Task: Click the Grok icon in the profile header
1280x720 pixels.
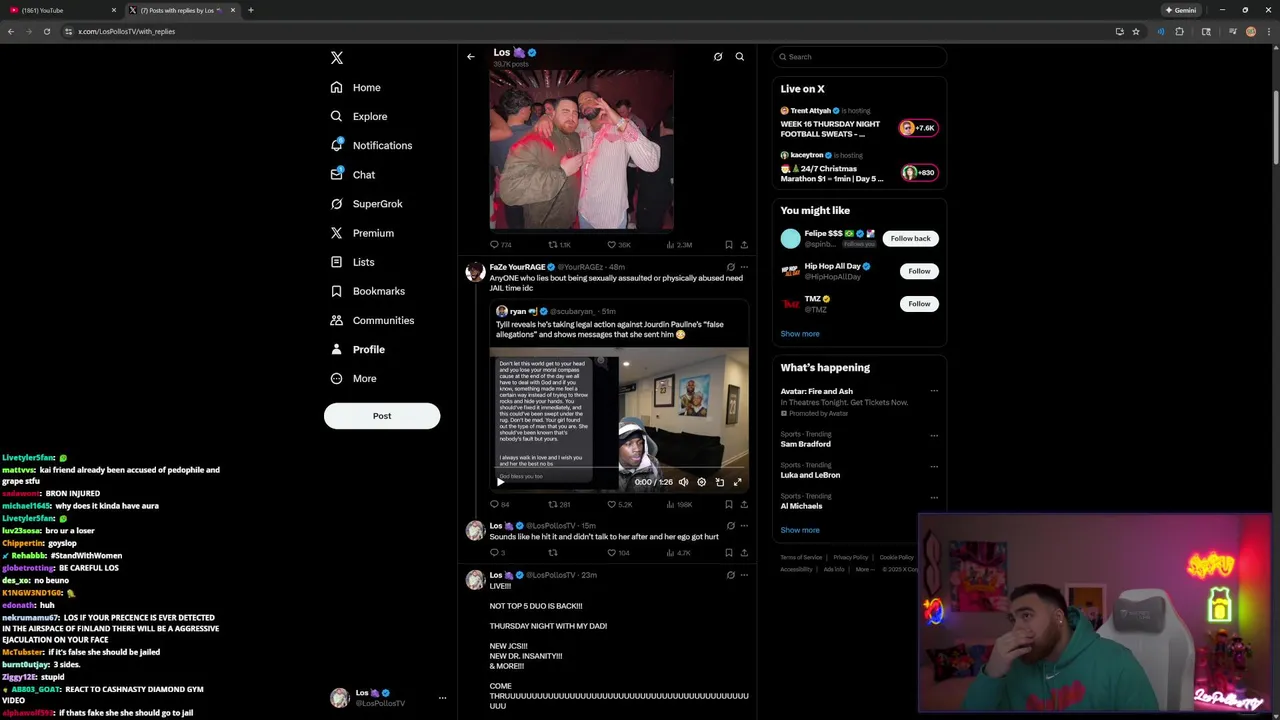Action: pyautogui.click(x=718, y=56)
